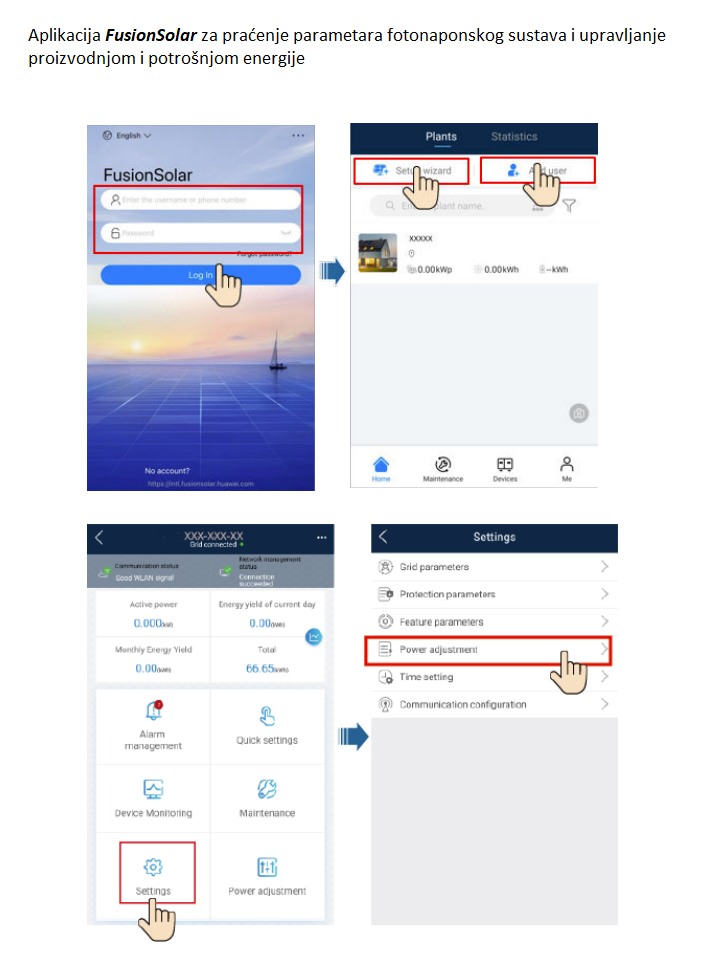The width and height of the screenshot is (717, 971).
Task: Click the blue Log In button
Action: (201, 275)
